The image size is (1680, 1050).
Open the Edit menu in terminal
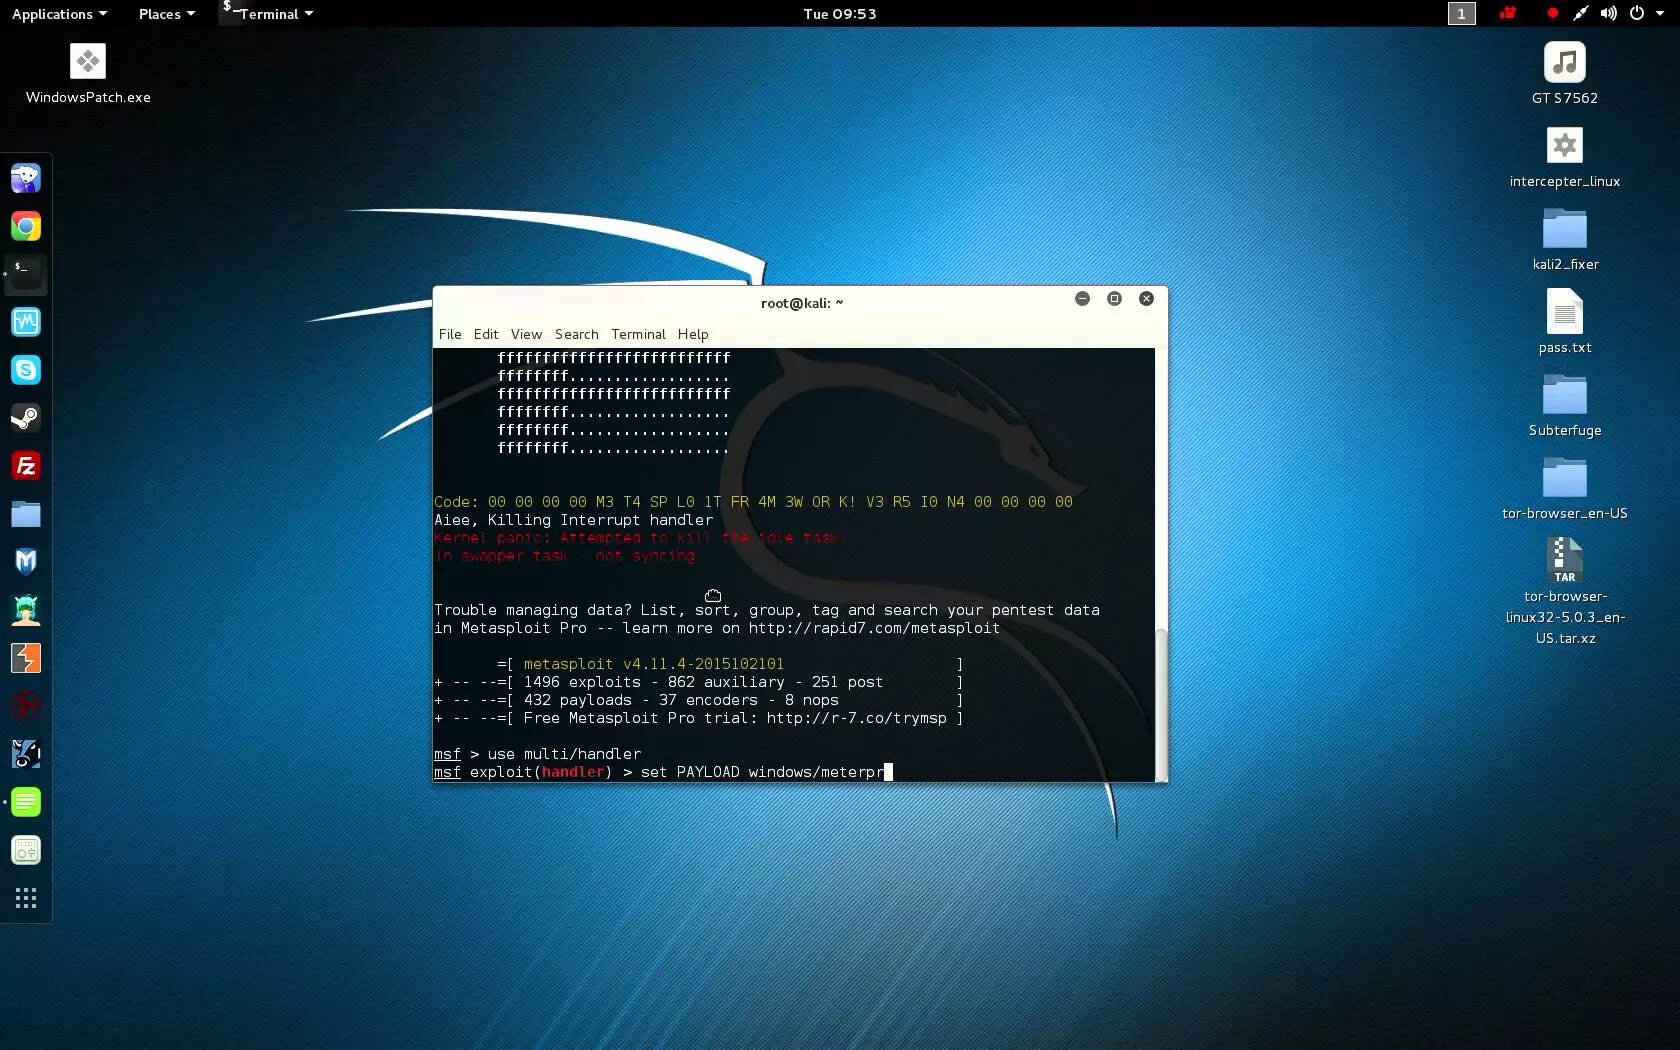click(486, 334)
